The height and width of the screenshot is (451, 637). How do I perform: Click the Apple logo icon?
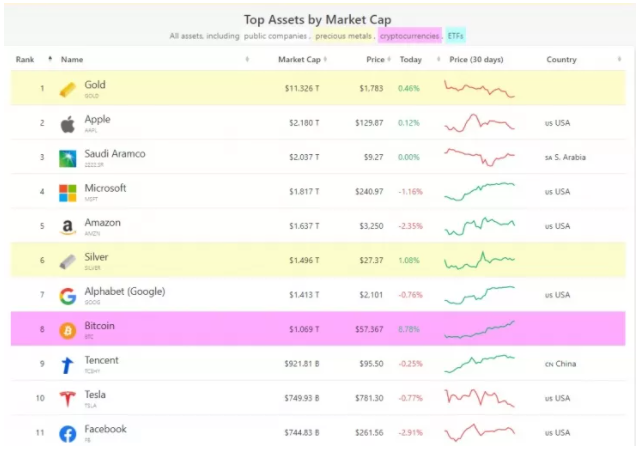68,124
